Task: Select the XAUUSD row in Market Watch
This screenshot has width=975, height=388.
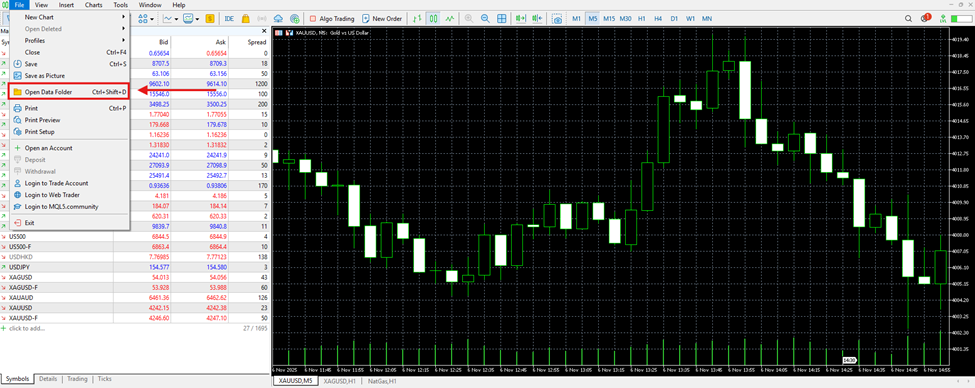Action: pos(134,307)
